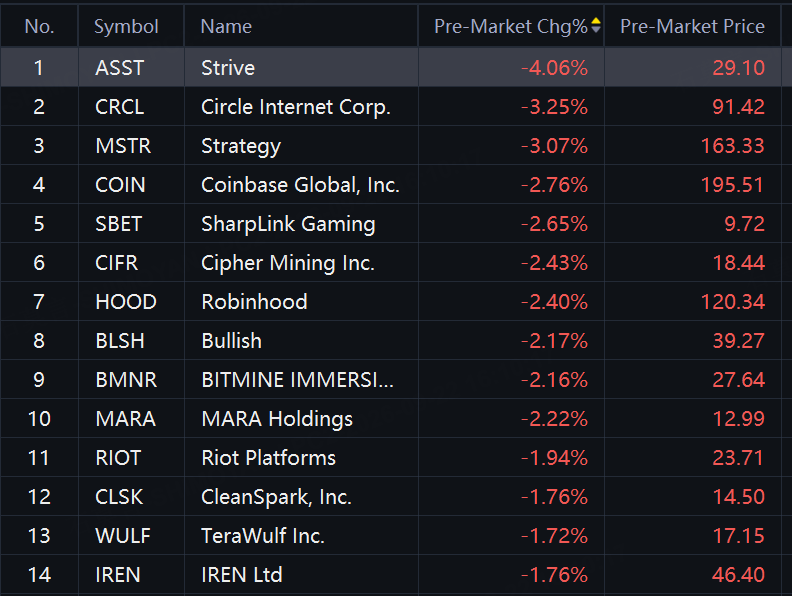Click CleanSpark, Inc. stock name
The width and height of the screenshot is (792, 596).
point(276,497)
